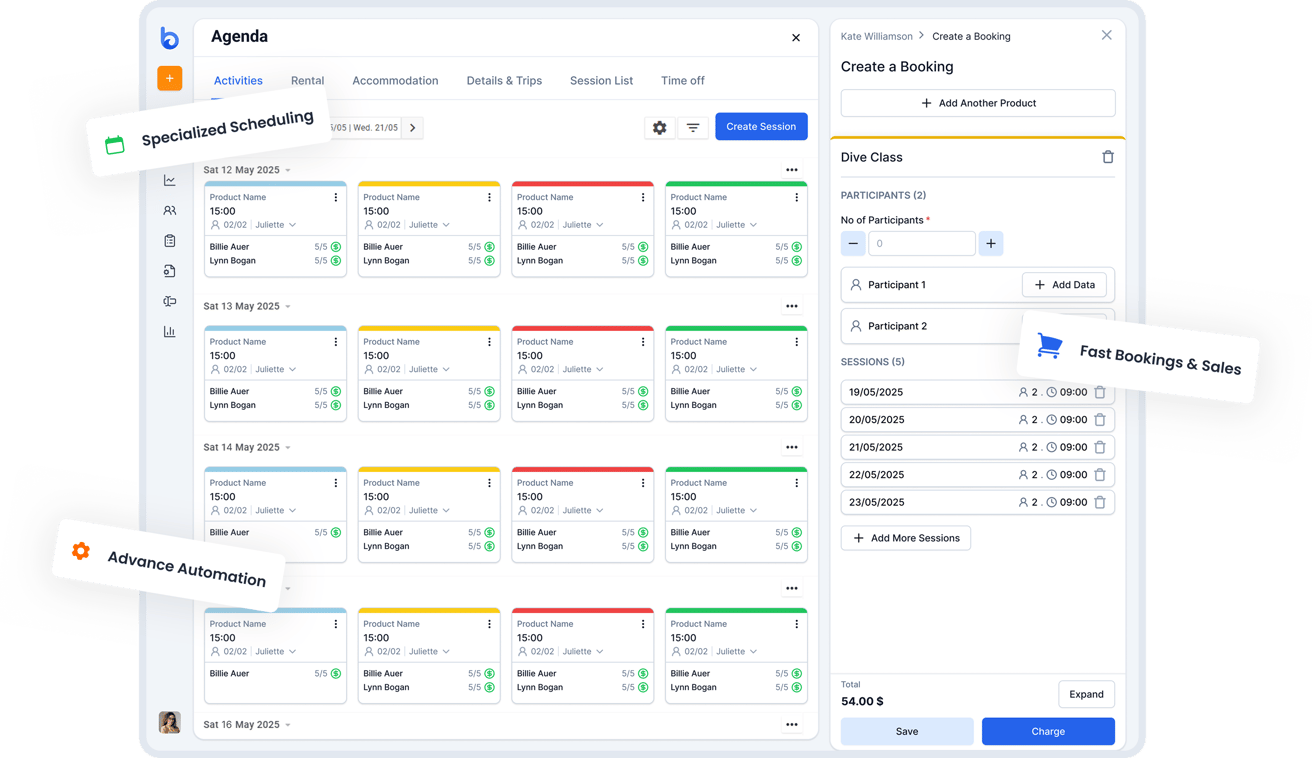The width and height of the screenshot is (1312, 758).
Task: Click the three-dot menu for Sat 12 May
Action: click(x=792, y=170)
